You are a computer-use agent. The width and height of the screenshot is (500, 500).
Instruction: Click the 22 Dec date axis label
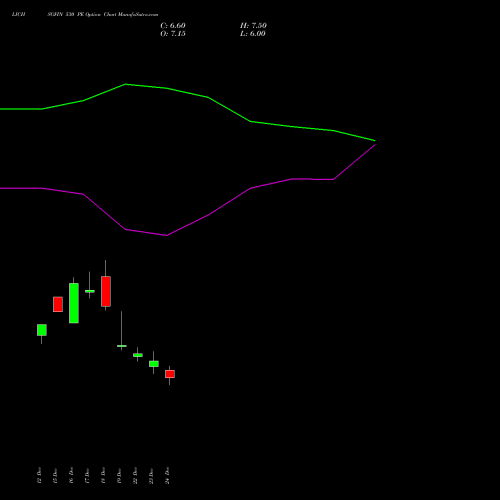click(x=135, y=476)
